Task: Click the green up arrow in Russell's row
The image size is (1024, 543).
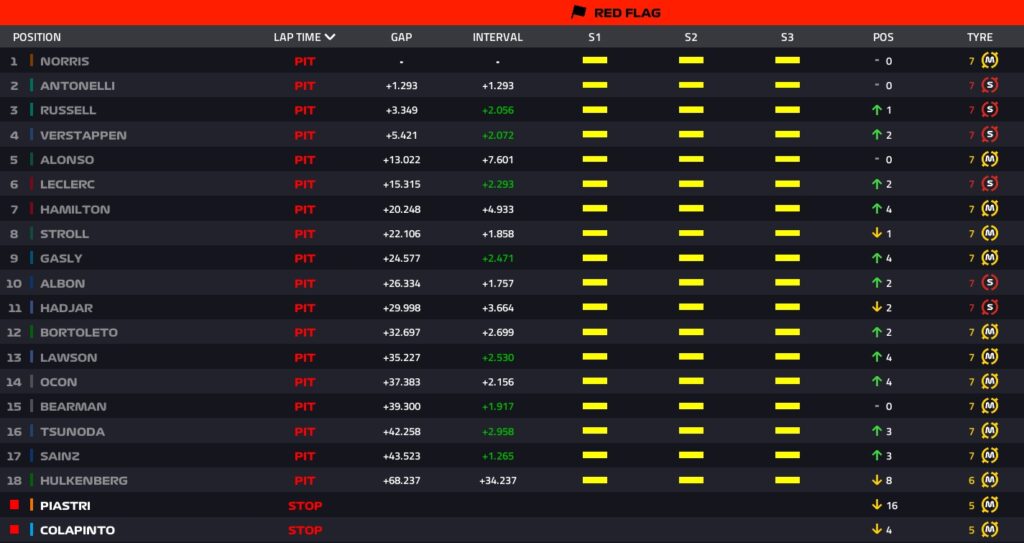Action: click(x=876, y=110)
